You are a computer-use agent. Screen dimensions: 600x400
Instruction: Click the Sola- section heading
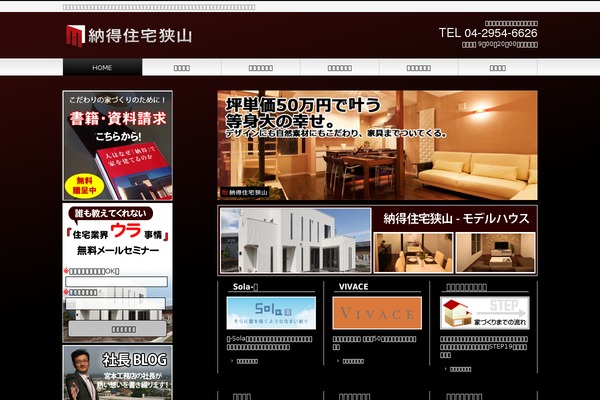click(x=245, y=287)
